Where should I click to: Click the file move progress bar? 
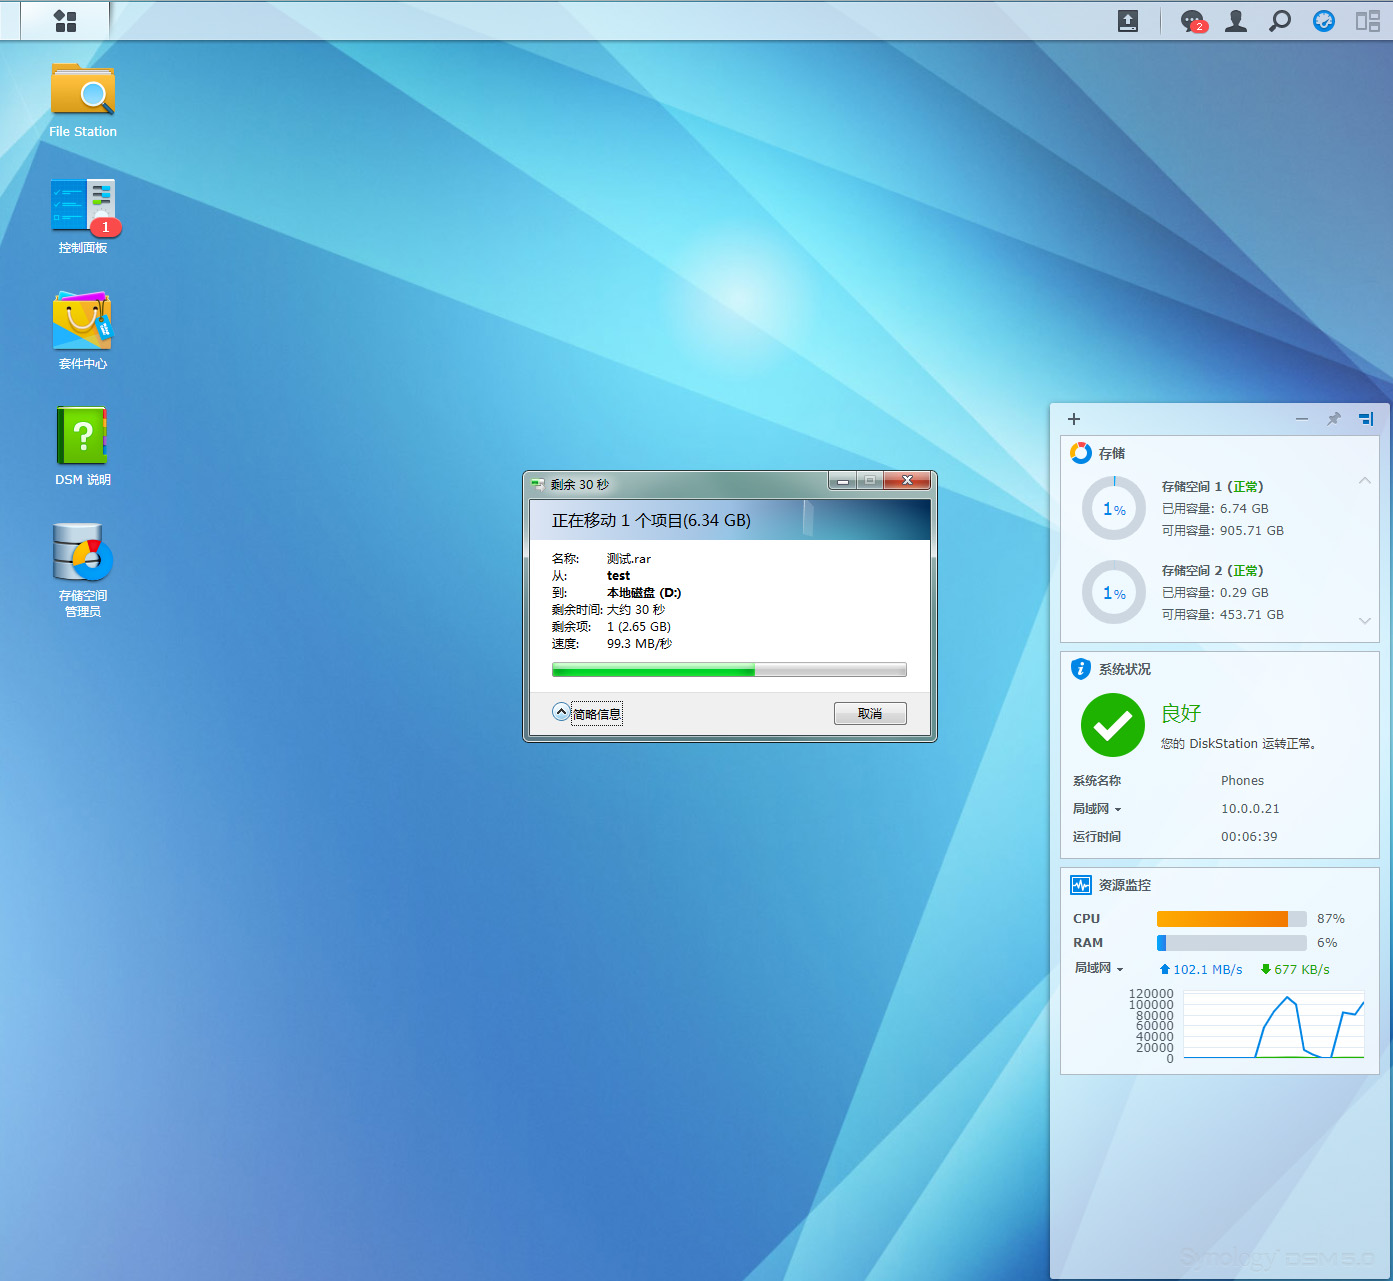coord(729,670)
